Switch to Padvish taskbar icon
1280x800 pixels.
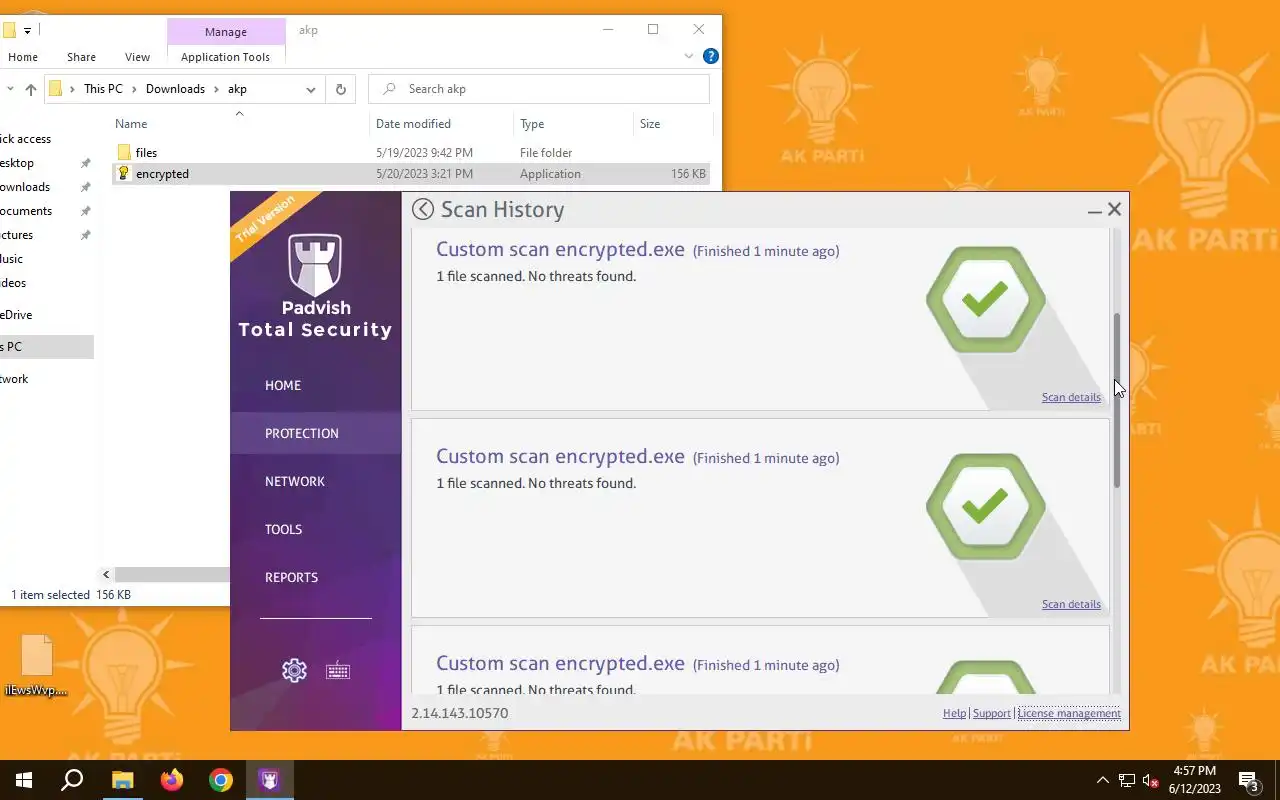click(269, 780)
